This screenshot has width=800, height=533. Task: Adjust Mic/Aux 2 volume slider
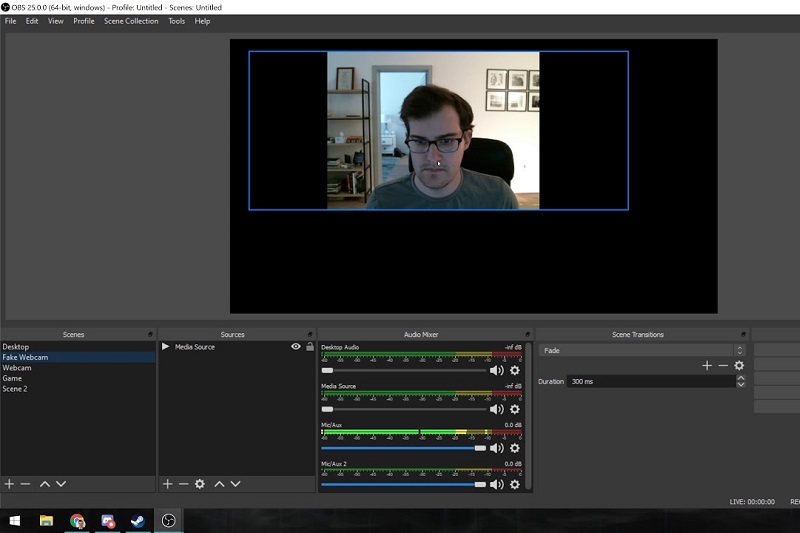click(x=404, y=484)
